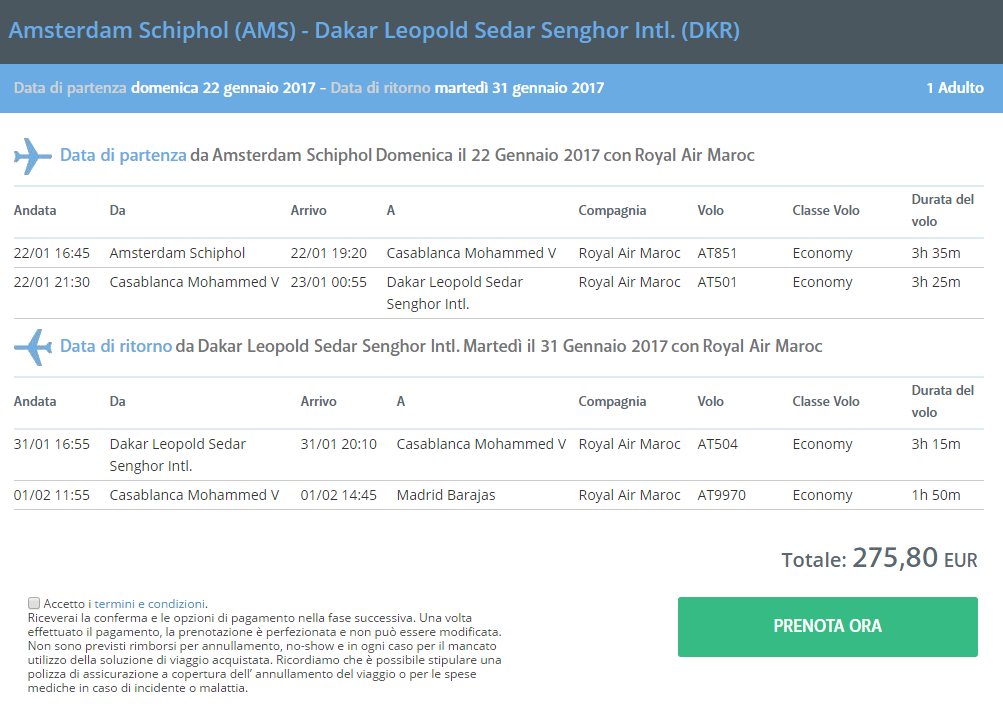This screenshot has width=1003, height=715.
Task: Click arrival time 31/01 20:10
Action: pyautogui.click(x=339, y=444)
